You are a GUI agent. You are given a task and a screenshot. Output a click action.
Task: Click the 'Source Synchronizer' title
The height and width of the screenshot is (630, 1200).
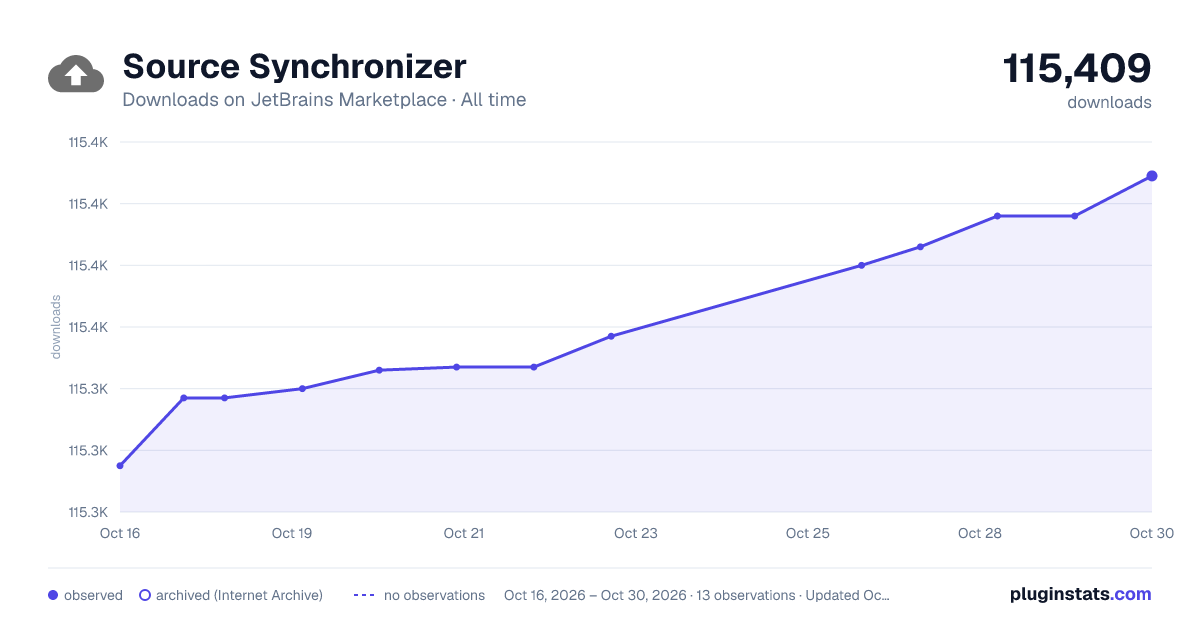click(x=294, y=66)
